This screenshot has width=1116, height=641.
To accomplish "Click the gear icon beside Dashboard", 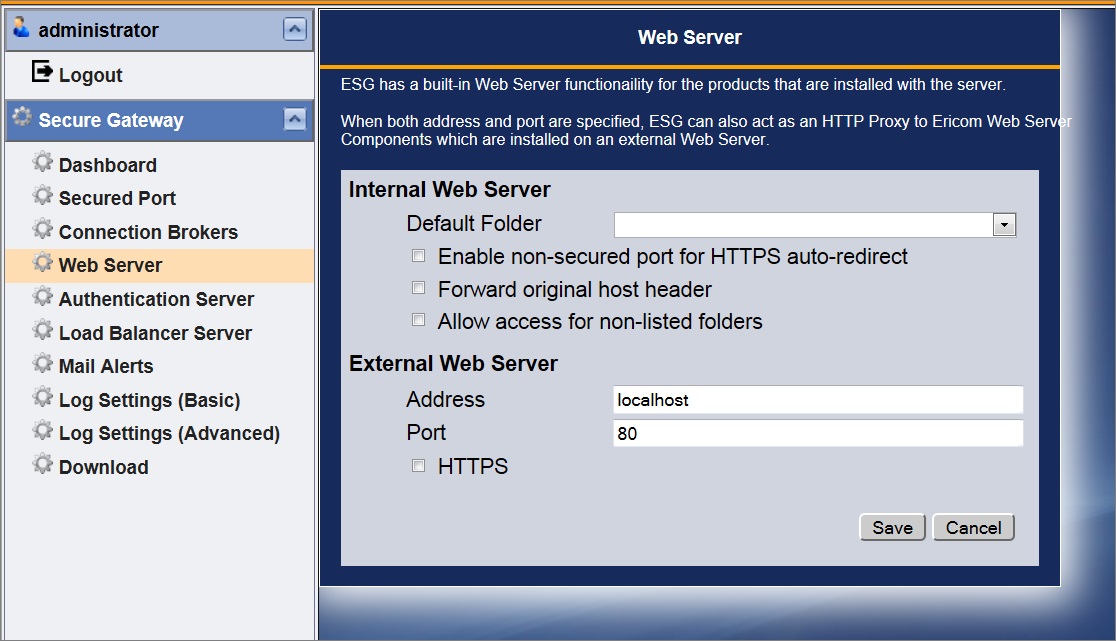I will tap(42, 162).
